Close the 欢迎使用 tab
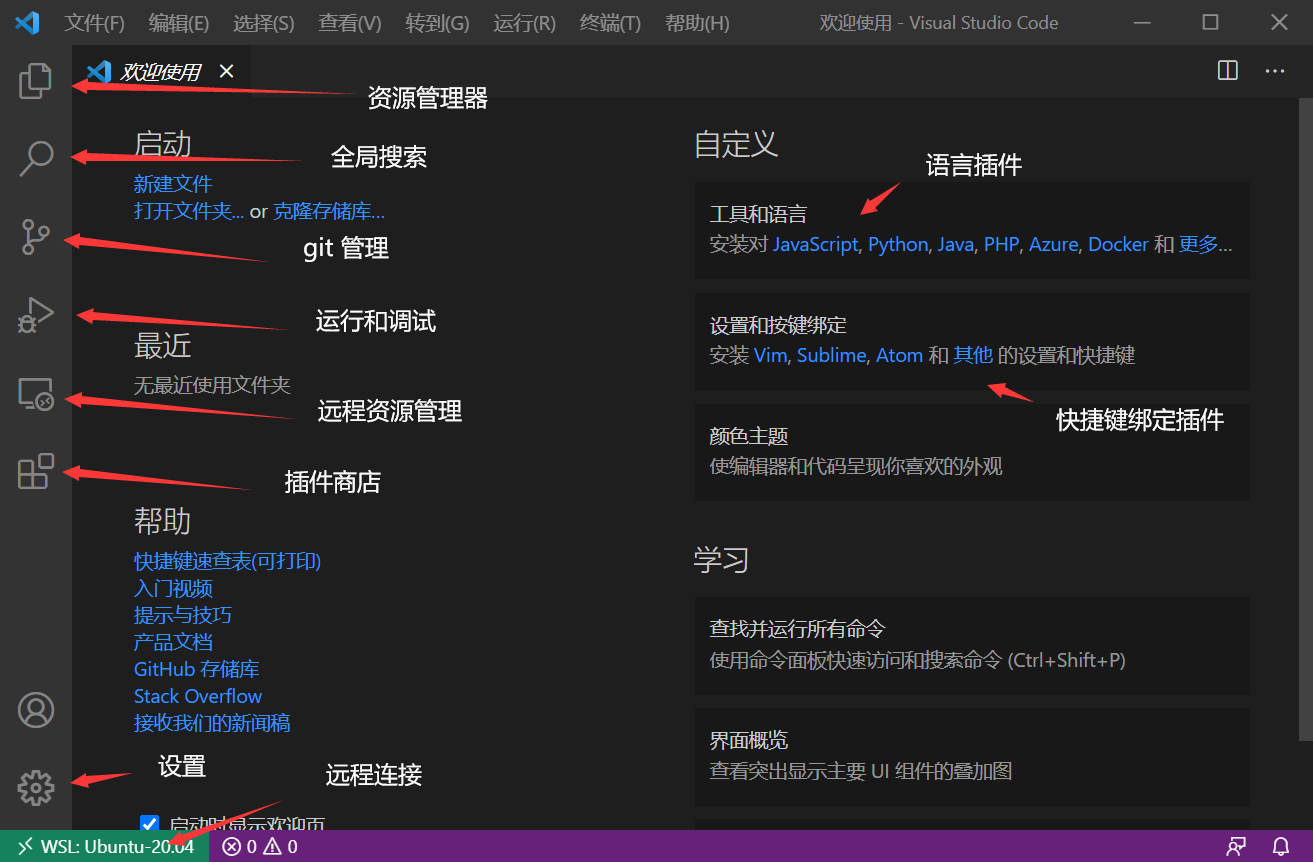This screenshot has width=1313, height=862. click(x=226, y=71)
